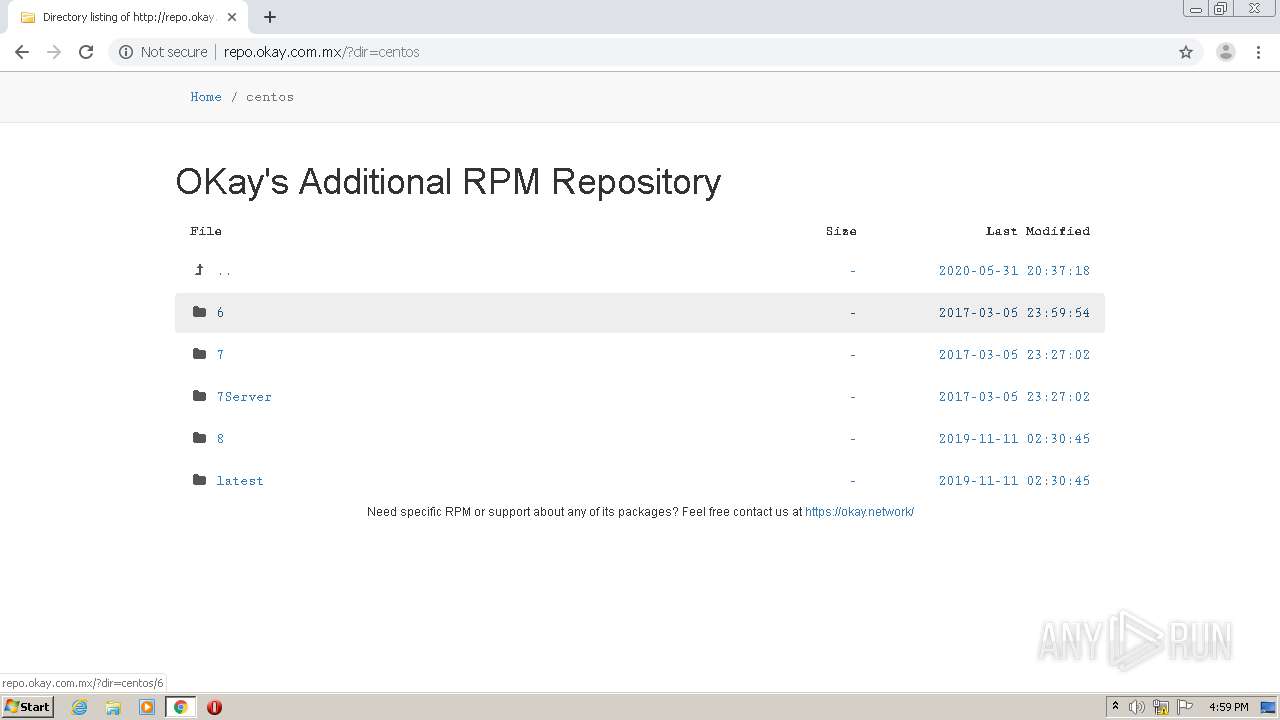Click the latest row's date 2019-11-11 02:30:45
This screenshot has width=1280, height=720.
(1014, 481)
